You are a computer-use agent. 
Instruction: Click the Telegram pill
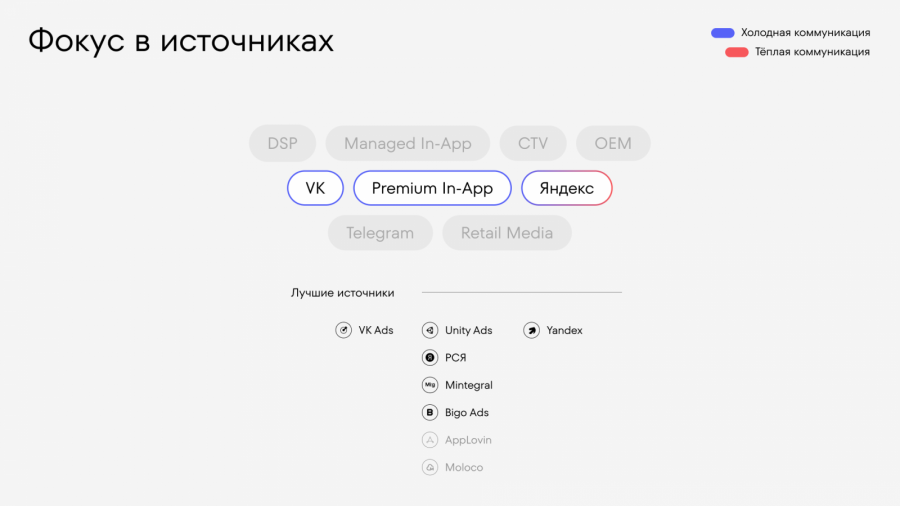coord(380,233)
